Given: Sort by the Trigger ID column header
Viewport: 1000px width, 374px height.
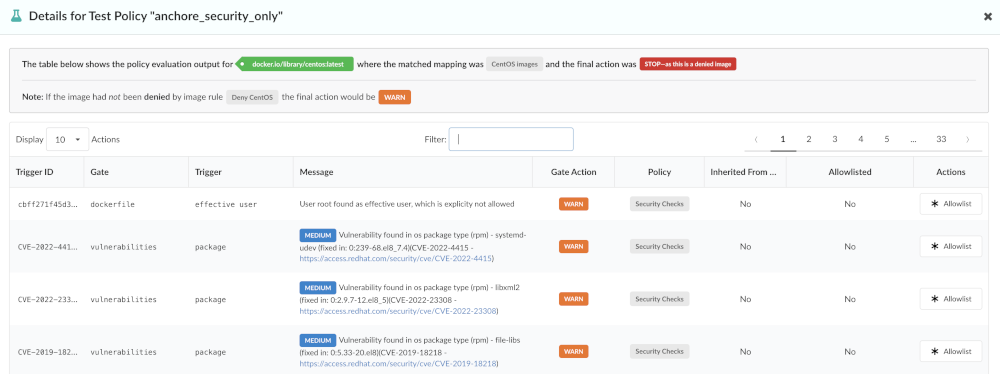Looking at the screenshot, I should tap(33, 172).
